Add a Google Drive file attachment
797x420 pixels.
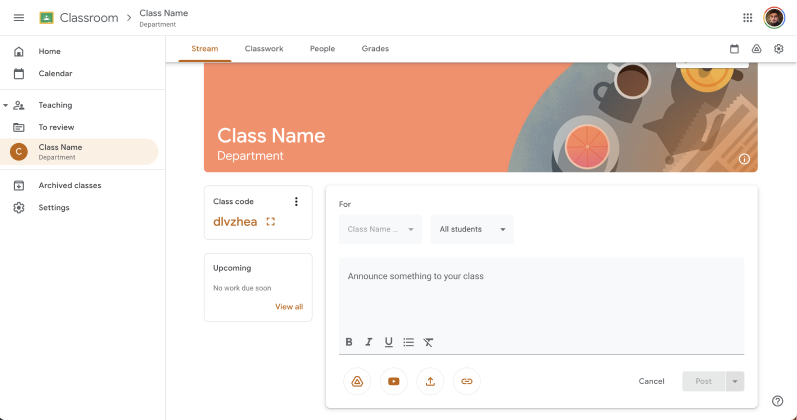[356, 381]
